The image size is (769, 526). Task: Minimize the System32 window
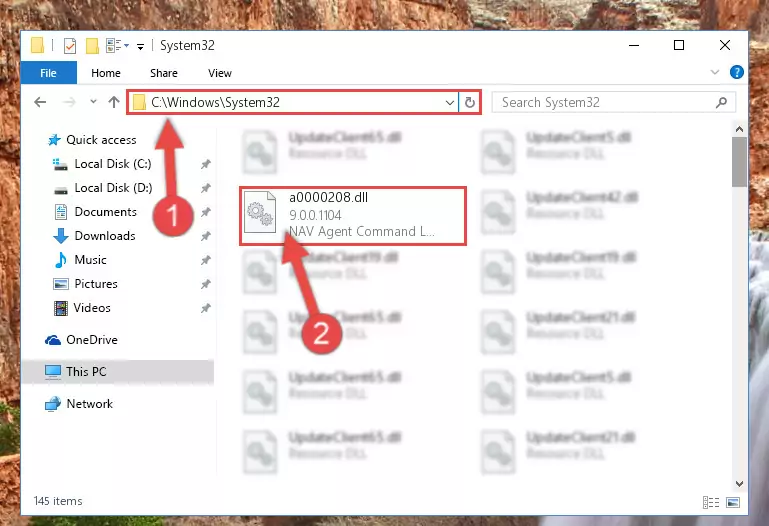click(634, 46)
